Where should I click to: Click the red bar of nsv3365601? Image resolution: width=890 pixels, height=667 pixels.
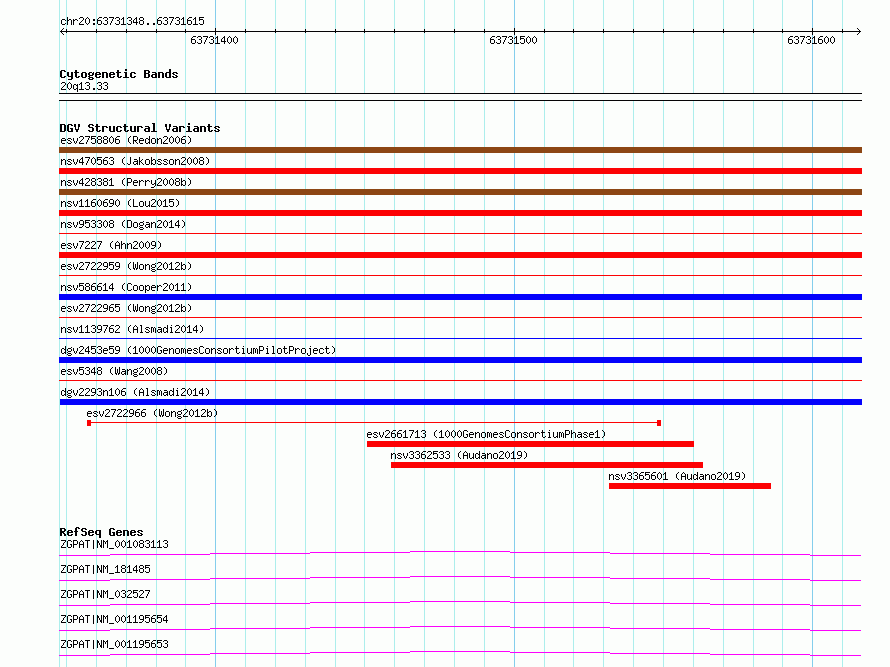690,486
